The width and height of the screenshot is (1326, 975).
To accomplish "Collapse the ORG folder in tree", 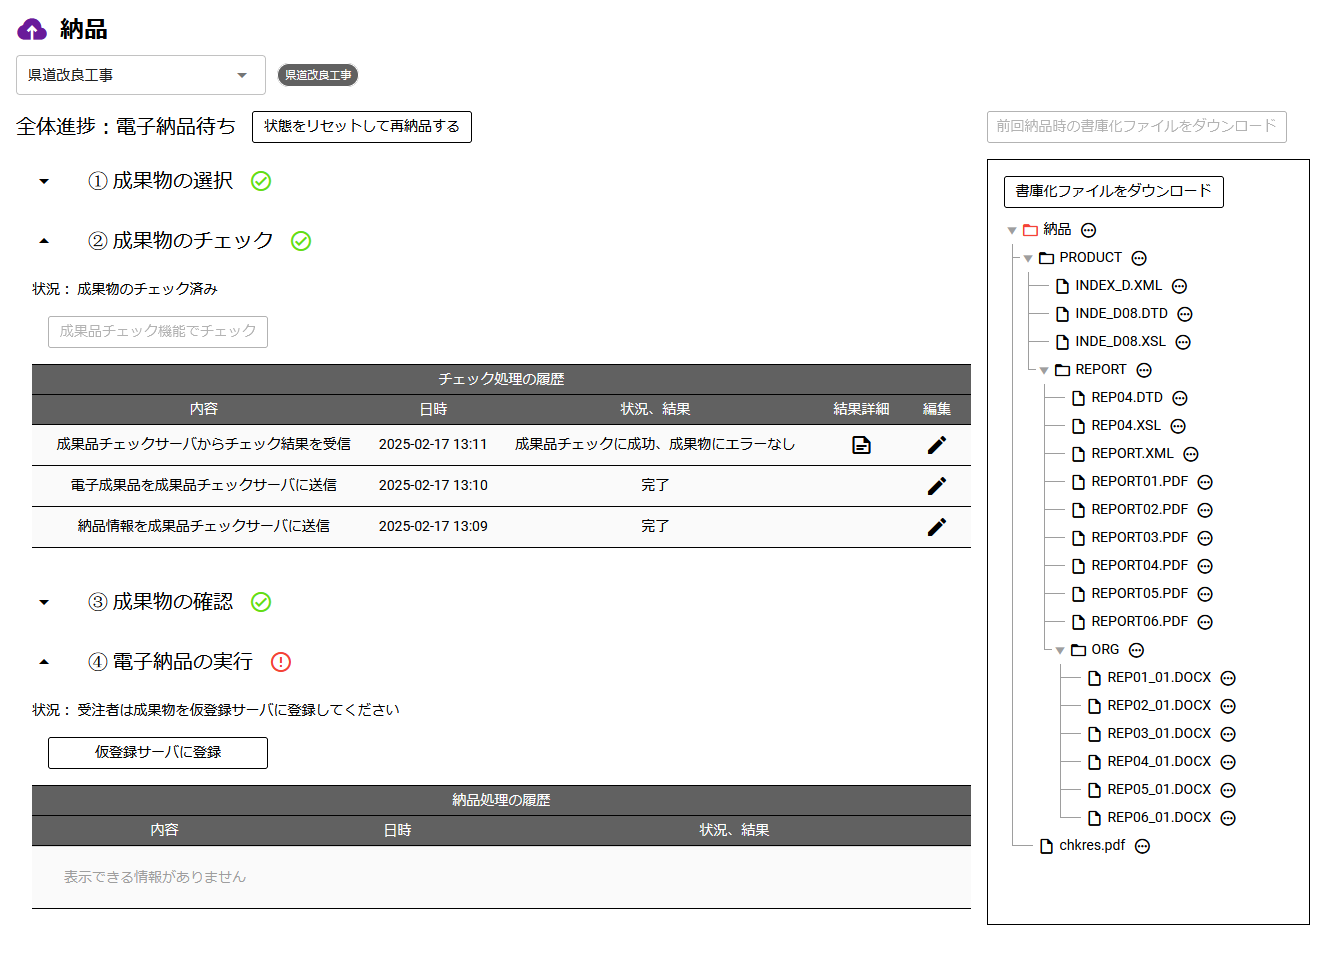I will pyautogui.click(x=1060, y=650).
